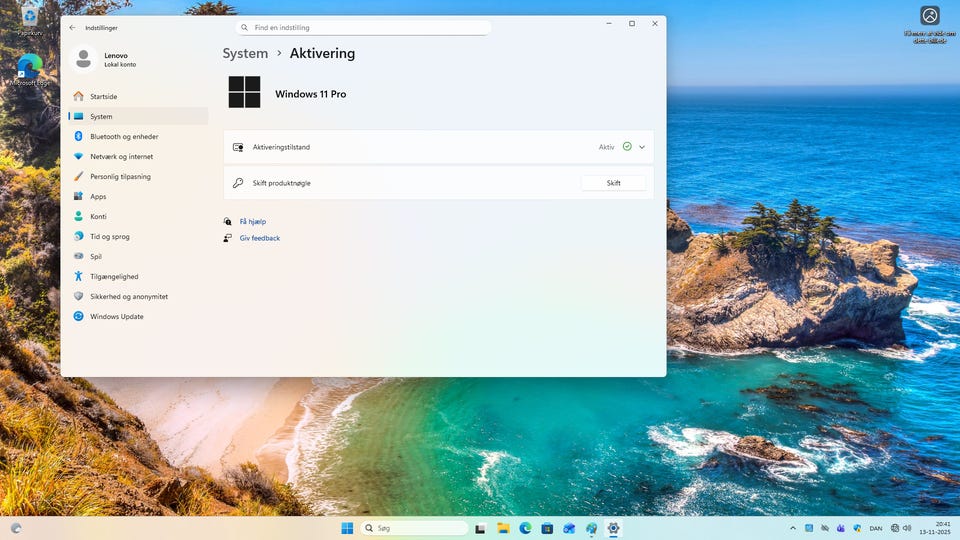Image resolution: width=960 pixels, height=540 pixels.
Task: Click the Aktiveringstilstand row icon
Action: [238, 147]
